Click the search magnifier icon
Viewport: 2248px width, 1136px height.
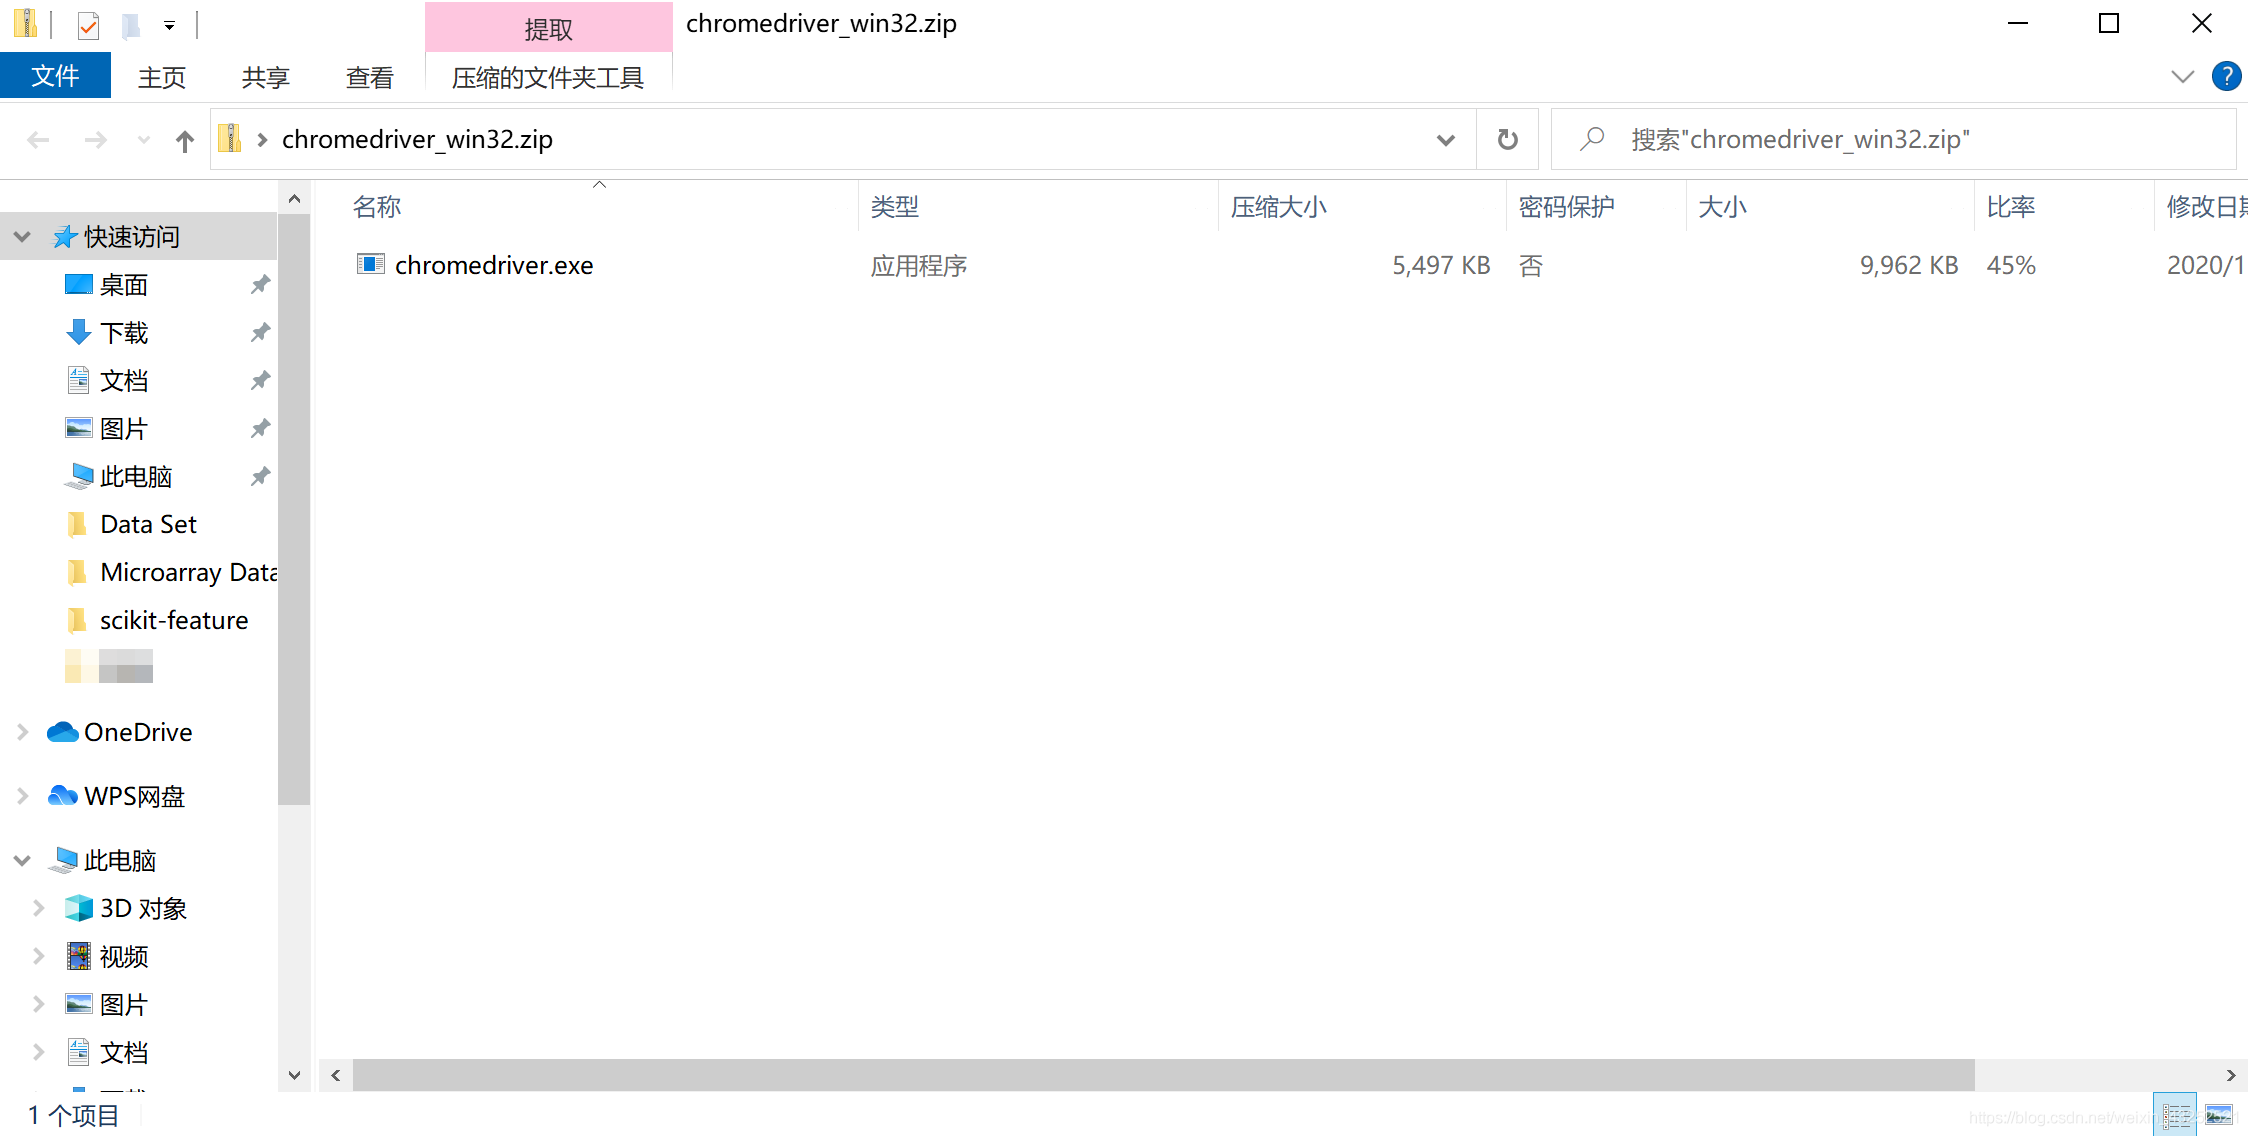1592,139
